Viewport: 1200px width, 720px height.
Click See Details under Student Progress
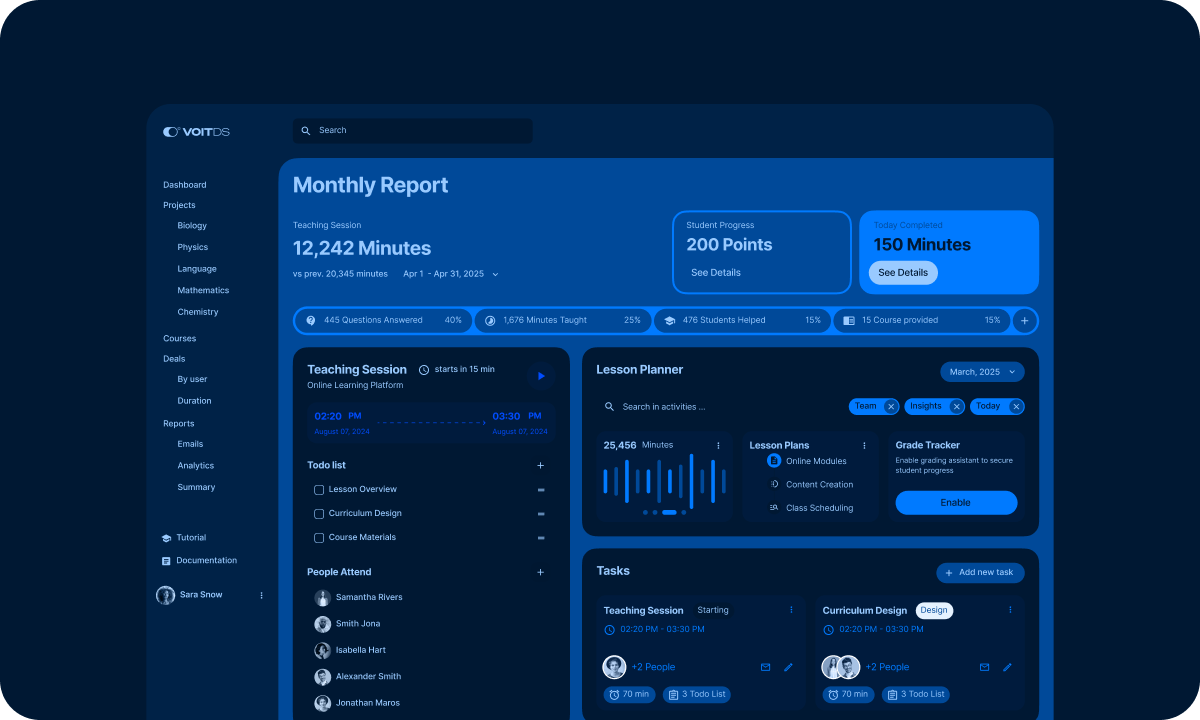pyautogui.click(x=716, y=273)
